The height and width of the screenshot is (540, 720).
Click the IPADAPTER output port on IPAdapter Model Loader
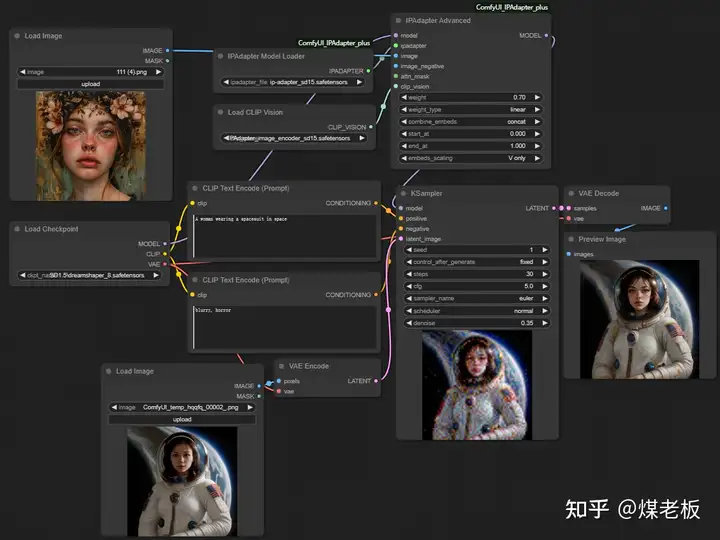[368, 71]
